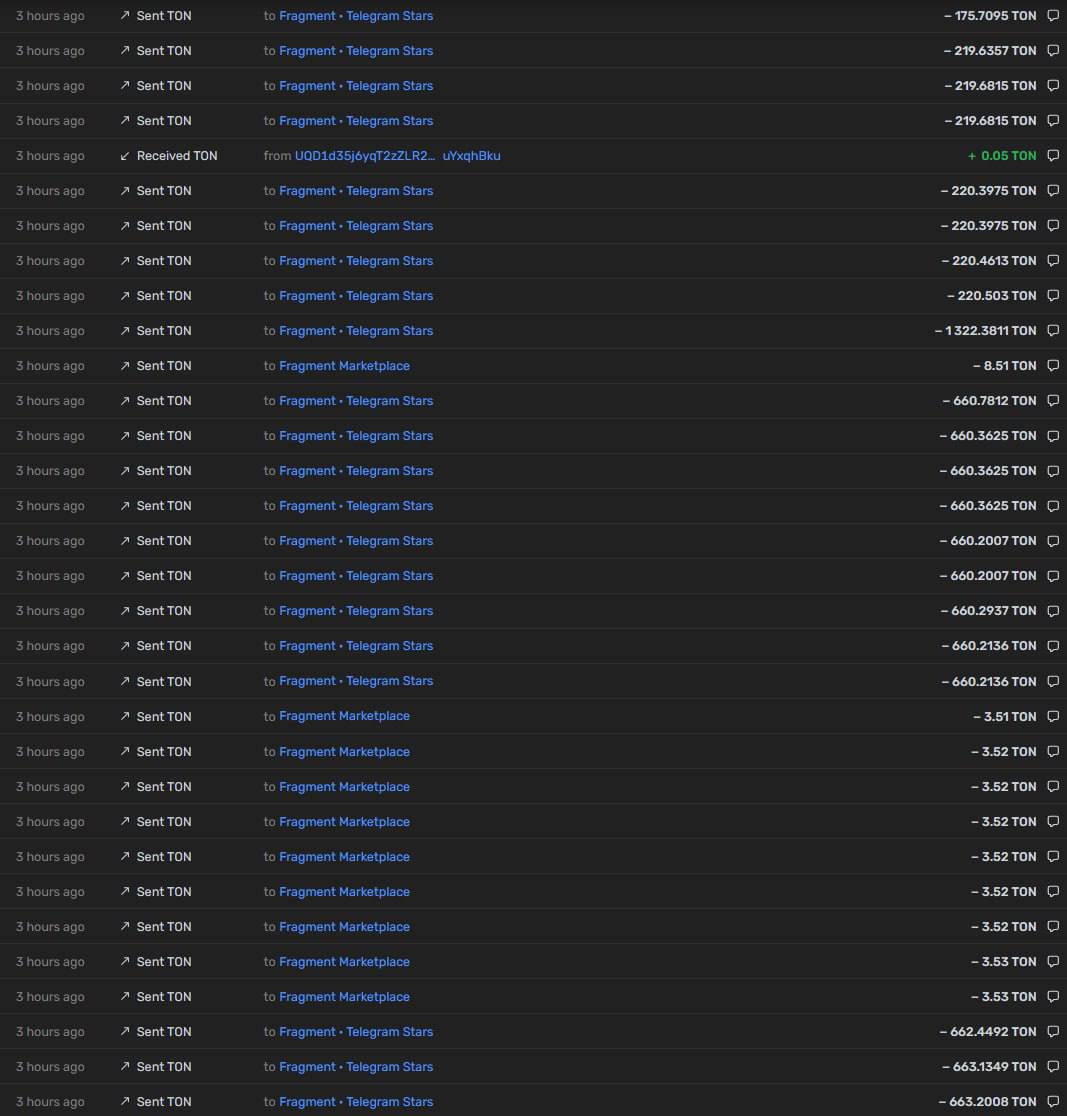Select outgoing arrow on the 660.2937 TON row

click(x=125, y=610)
